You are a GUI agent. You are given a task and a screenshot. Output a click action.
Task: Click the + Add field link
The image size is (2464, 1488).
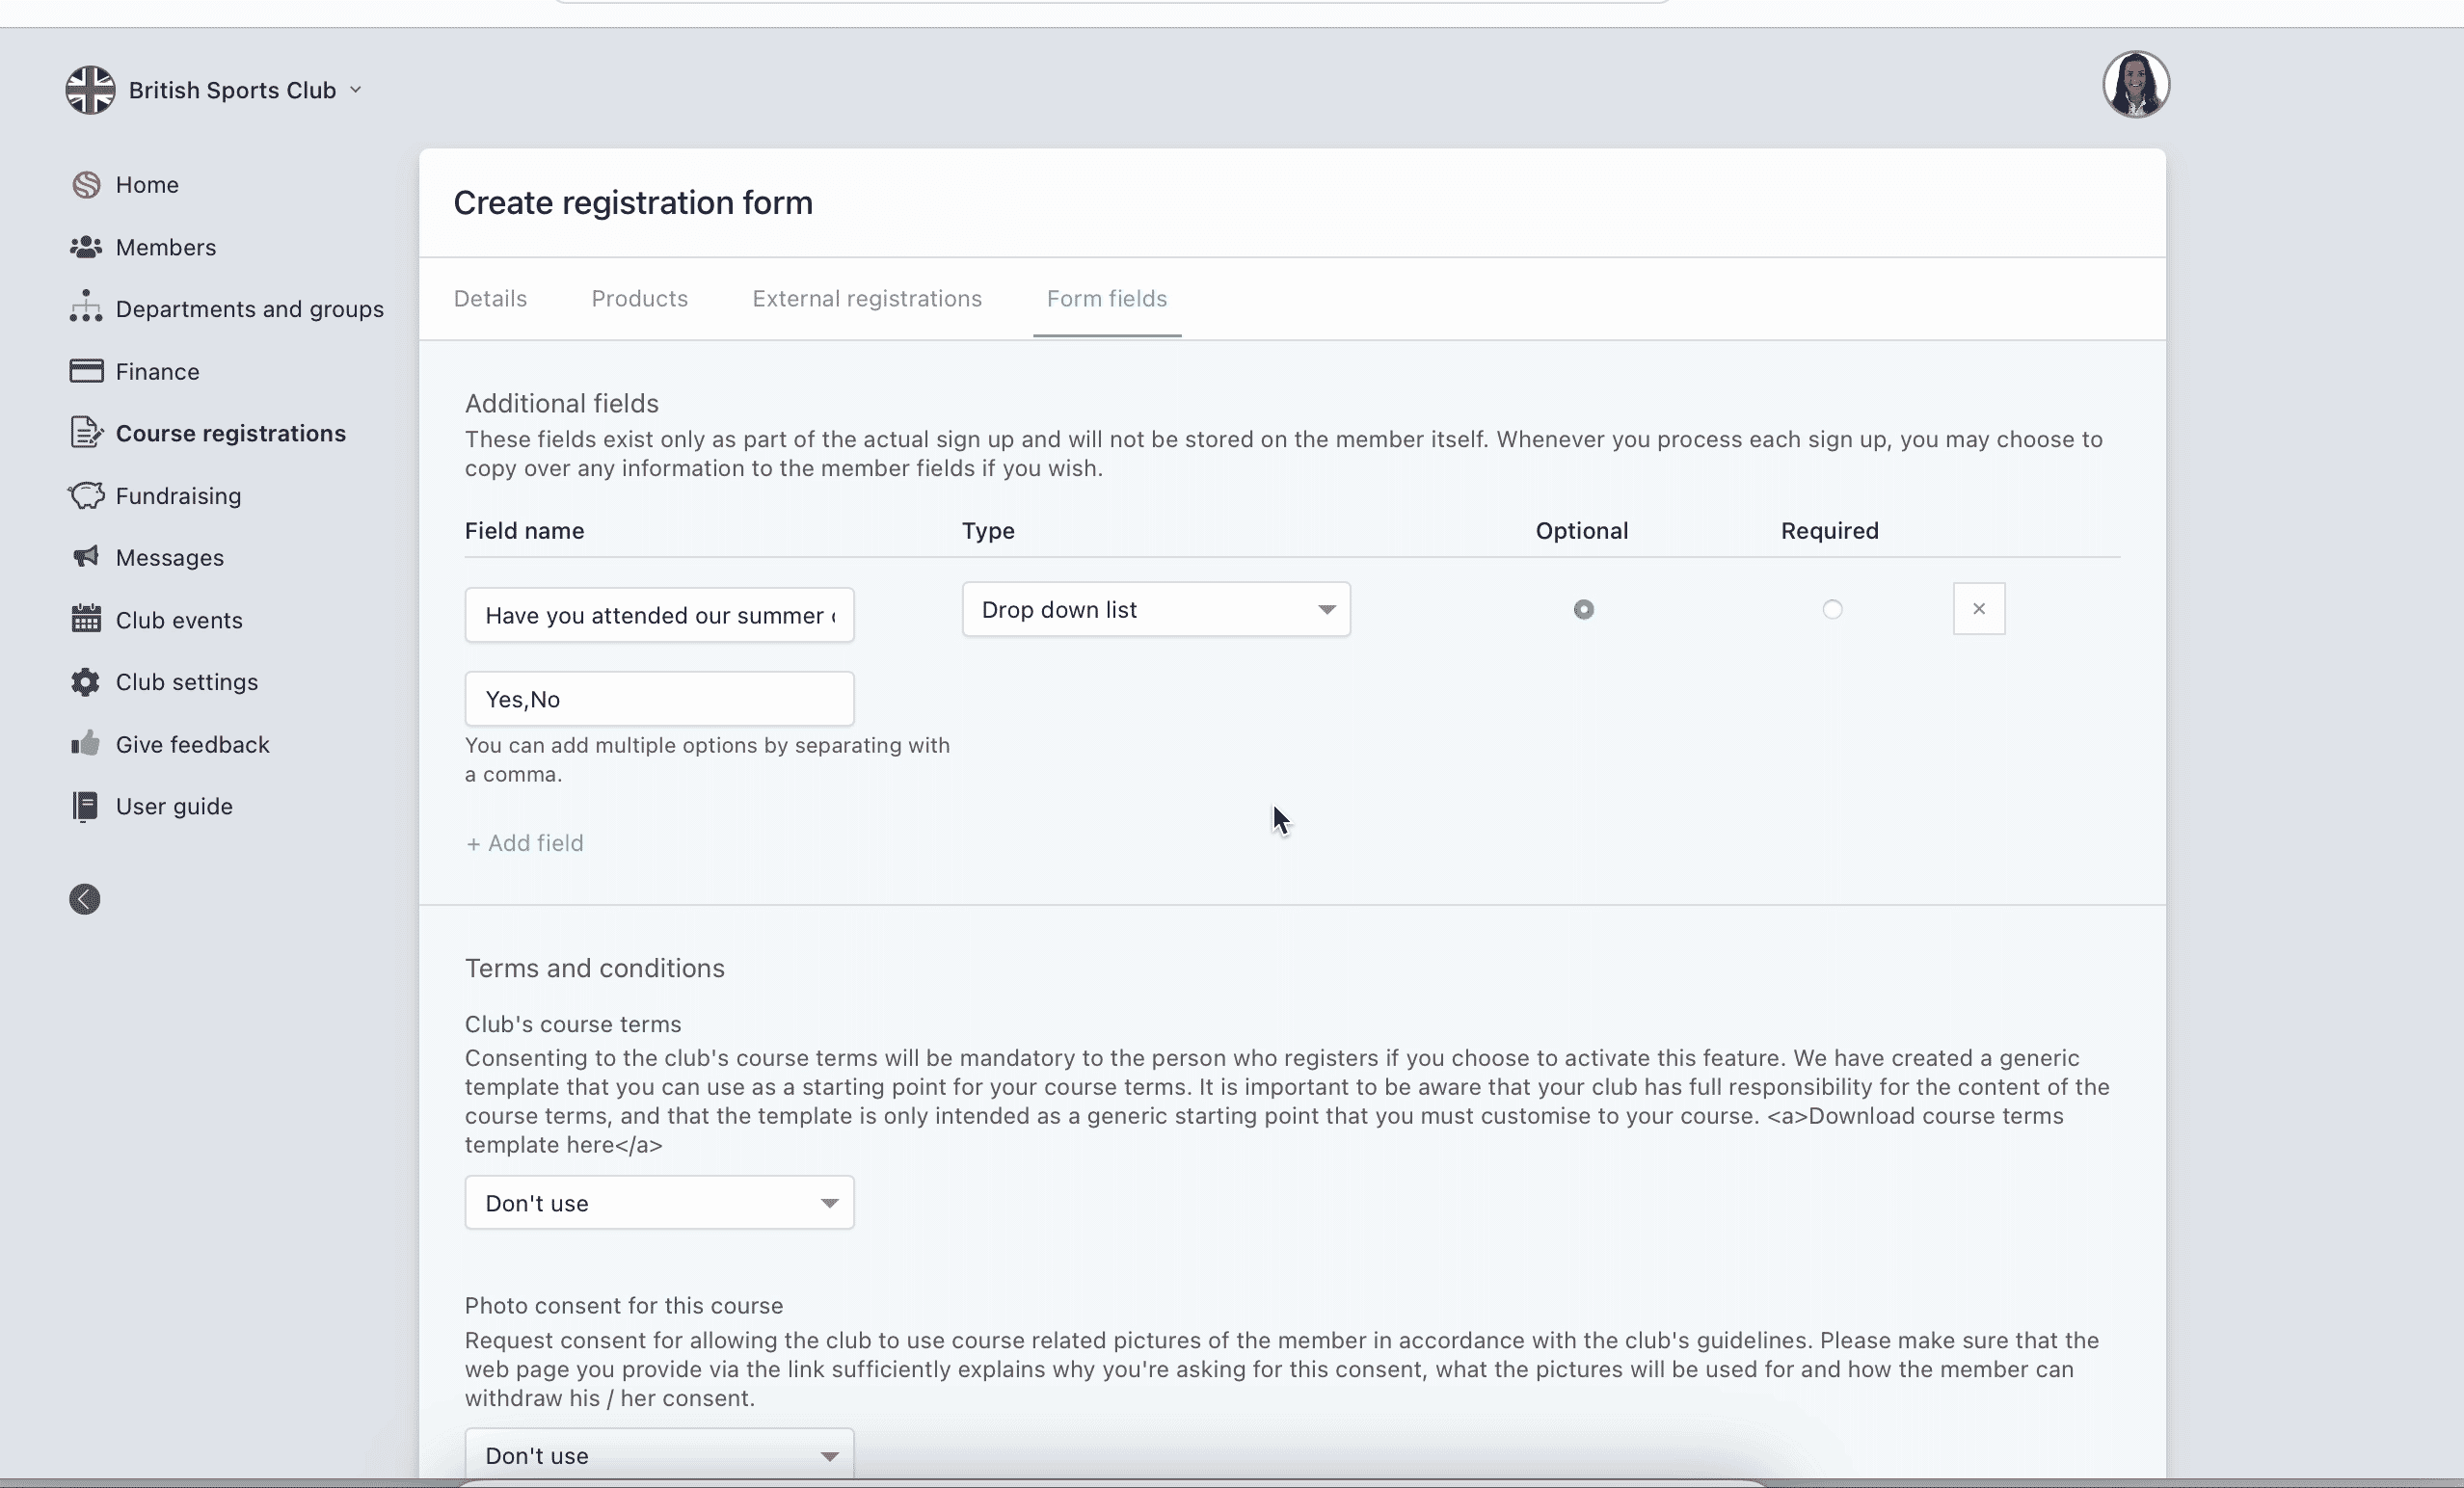click(x=525, y=843)
